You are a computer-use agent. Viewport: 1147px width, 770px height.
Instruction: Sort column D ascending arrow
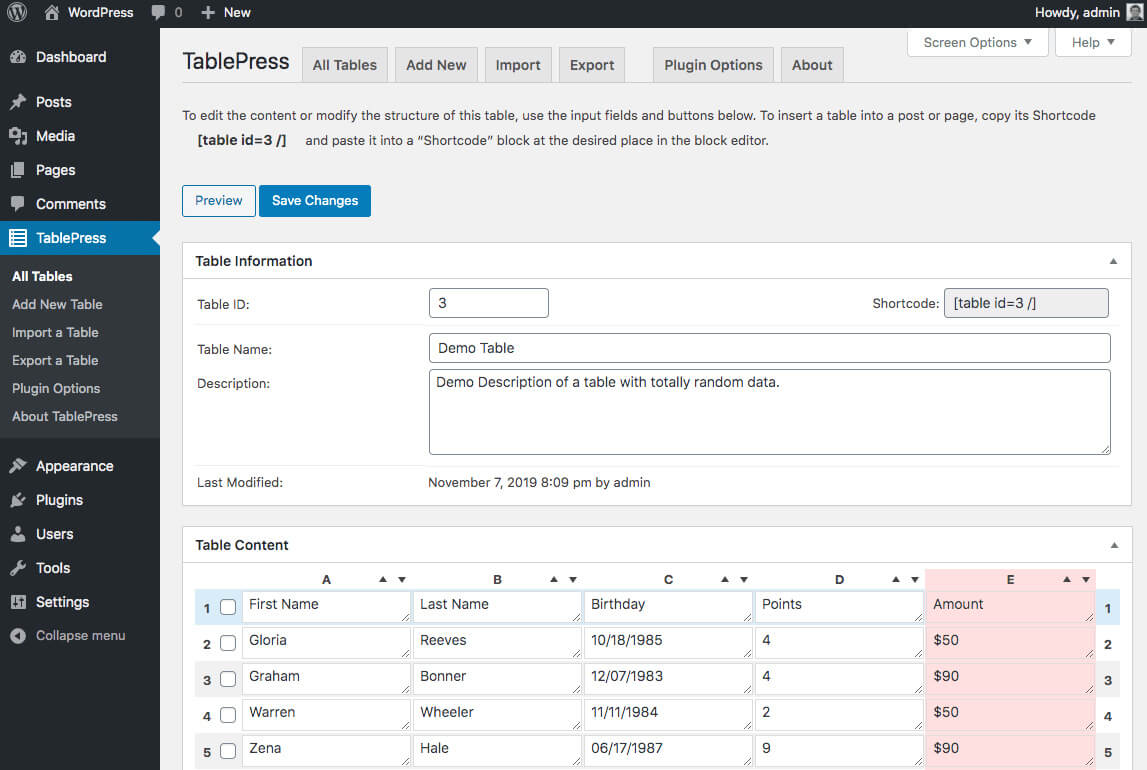click(x=895, y=579)
